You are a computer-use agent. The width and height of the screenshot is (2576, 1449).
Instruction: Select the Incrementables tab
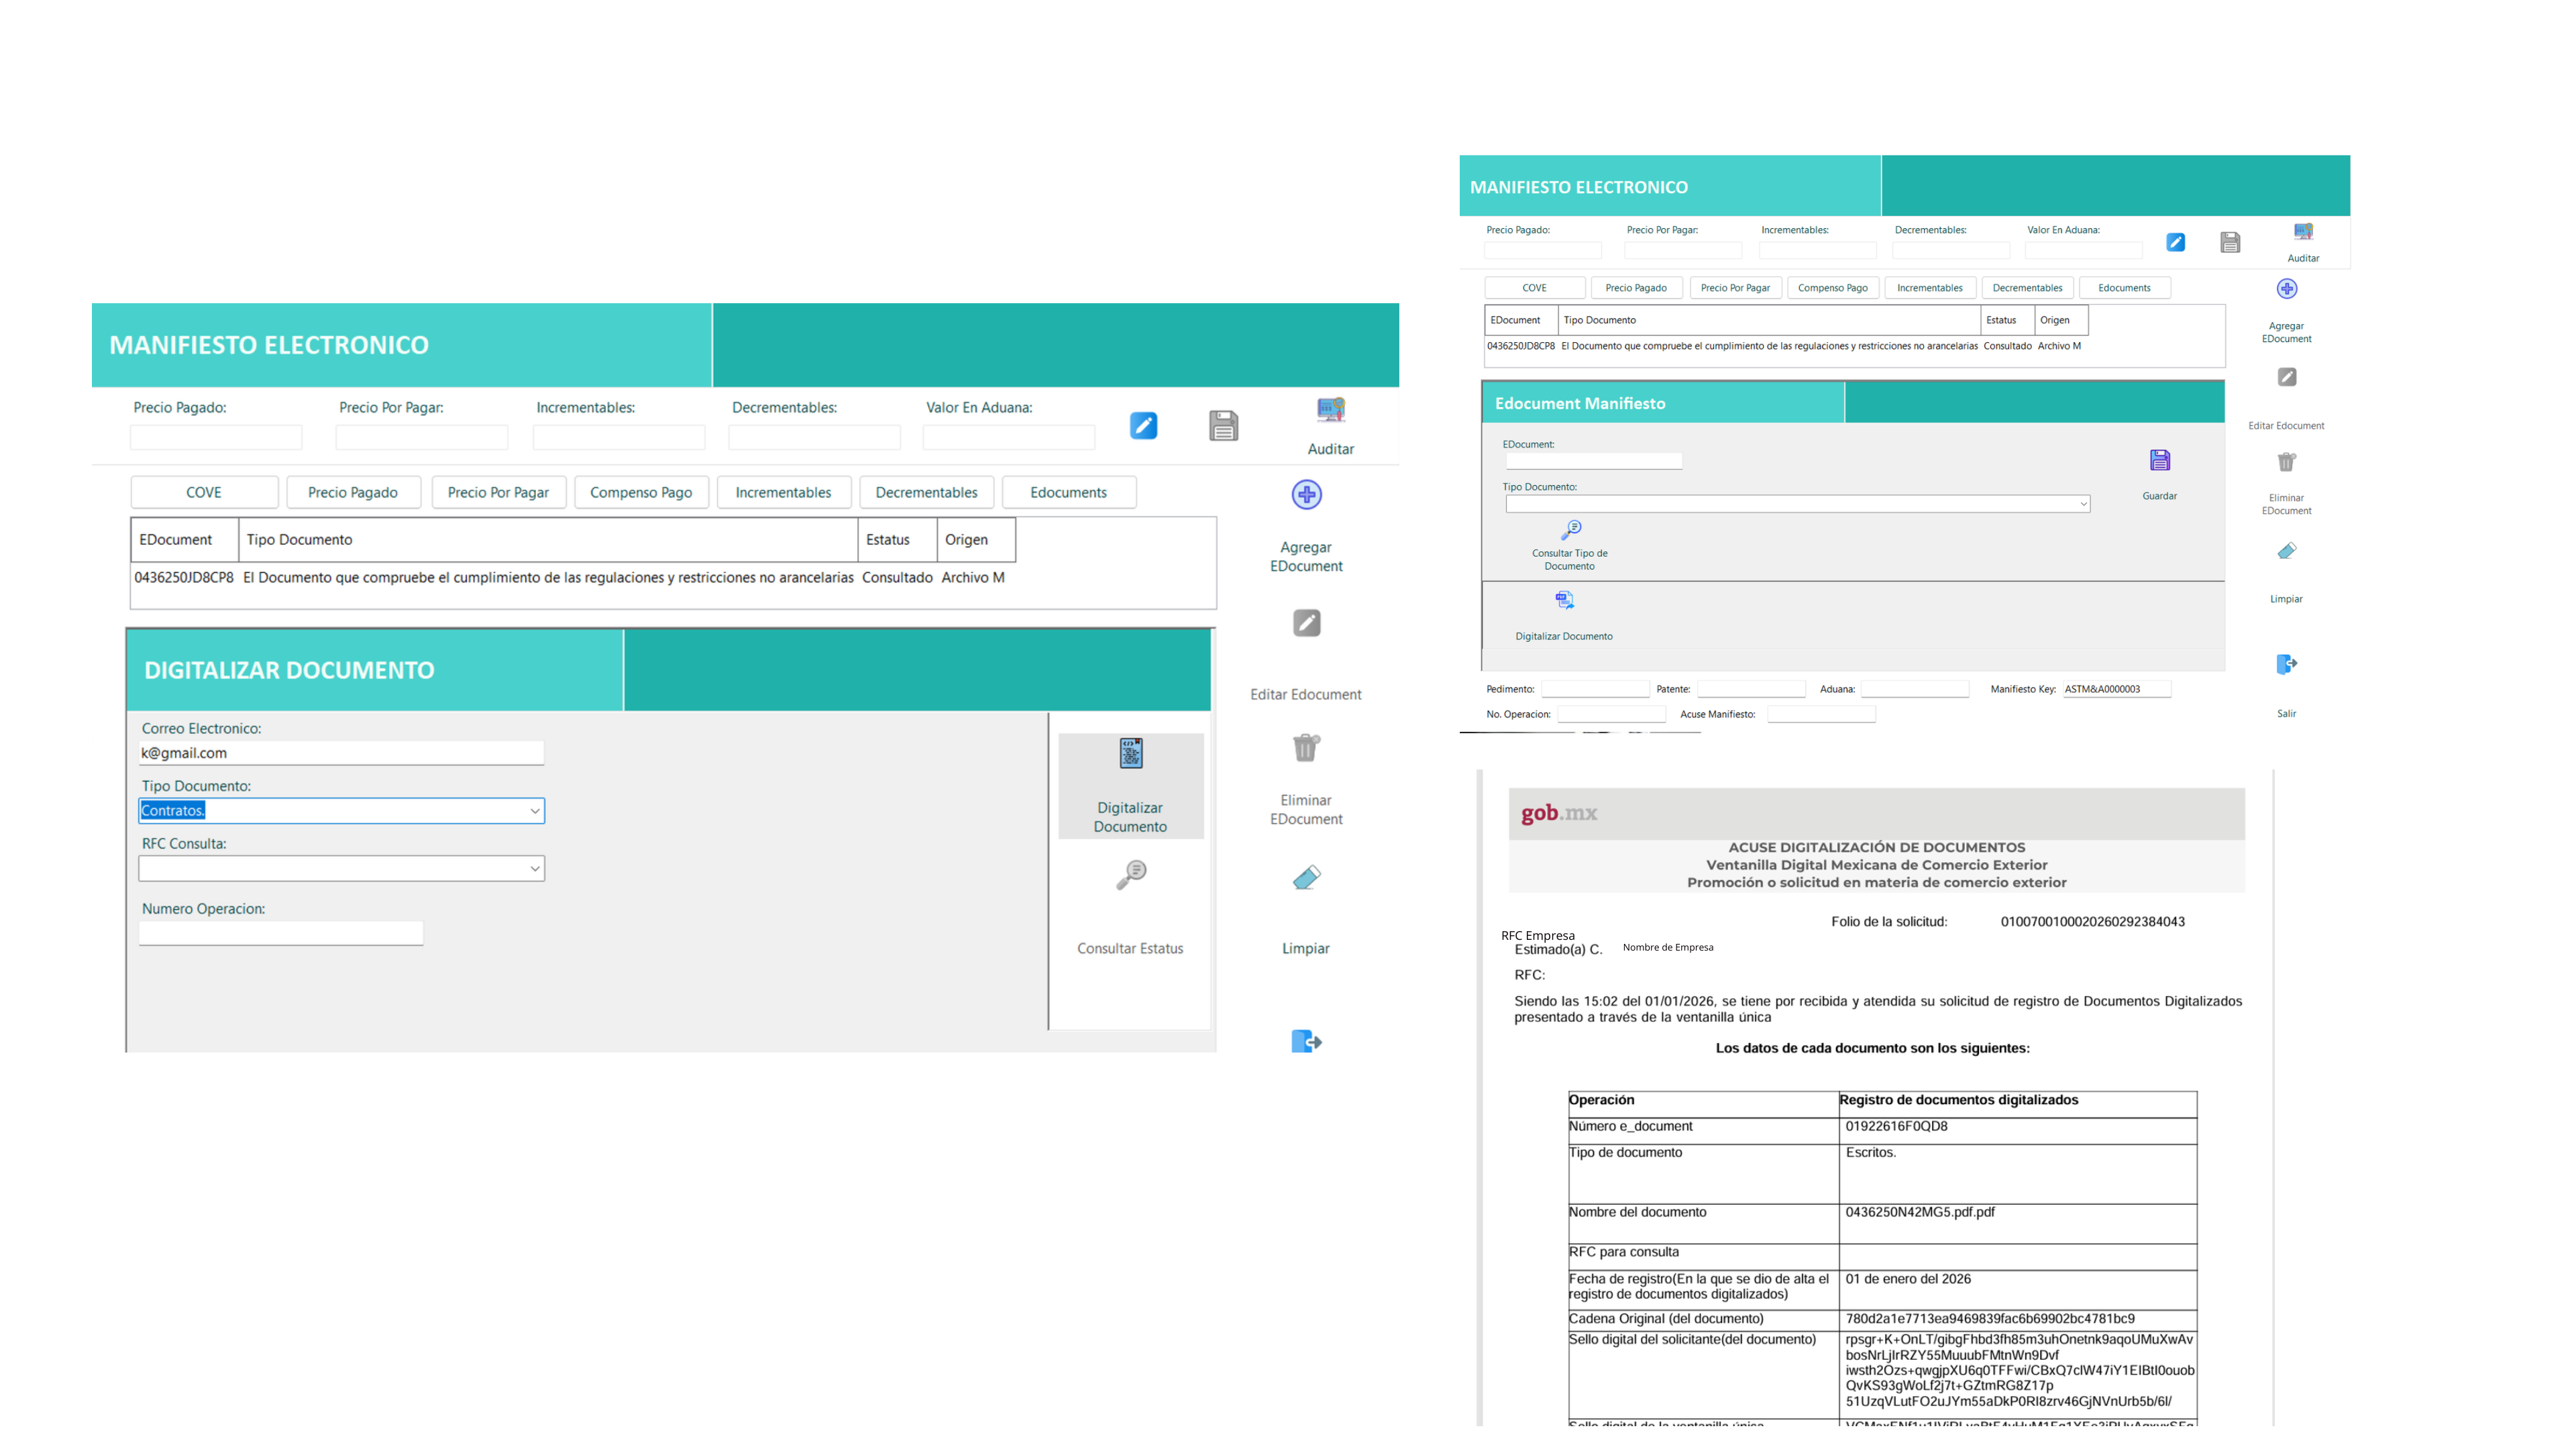coord(783,492)
